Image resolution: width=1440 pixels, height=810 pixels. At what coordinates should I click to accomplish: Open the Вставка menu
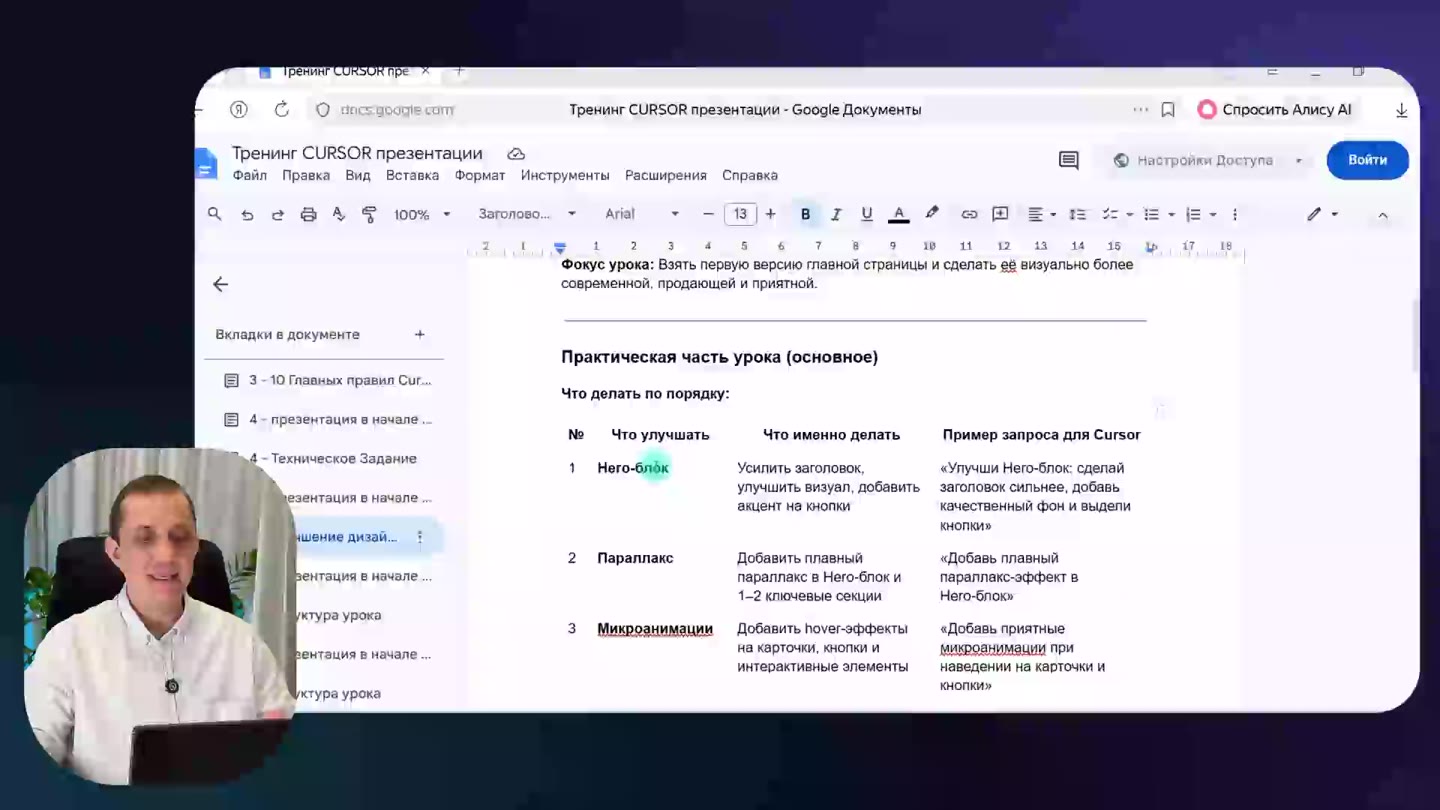[412, 175]
